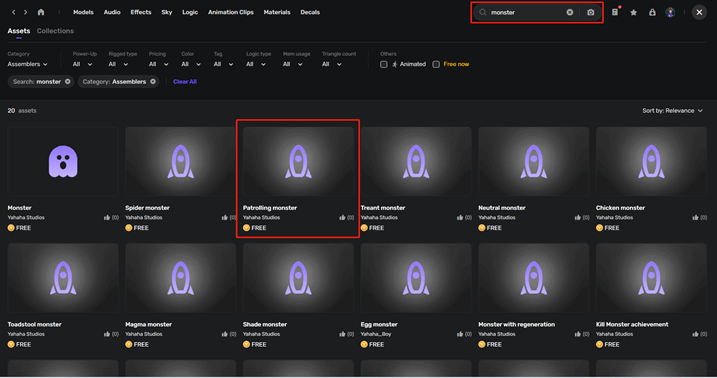The width and height of the screenshot is (717, 378).
Task: Open the Materials menu
Action: (277, 12)
